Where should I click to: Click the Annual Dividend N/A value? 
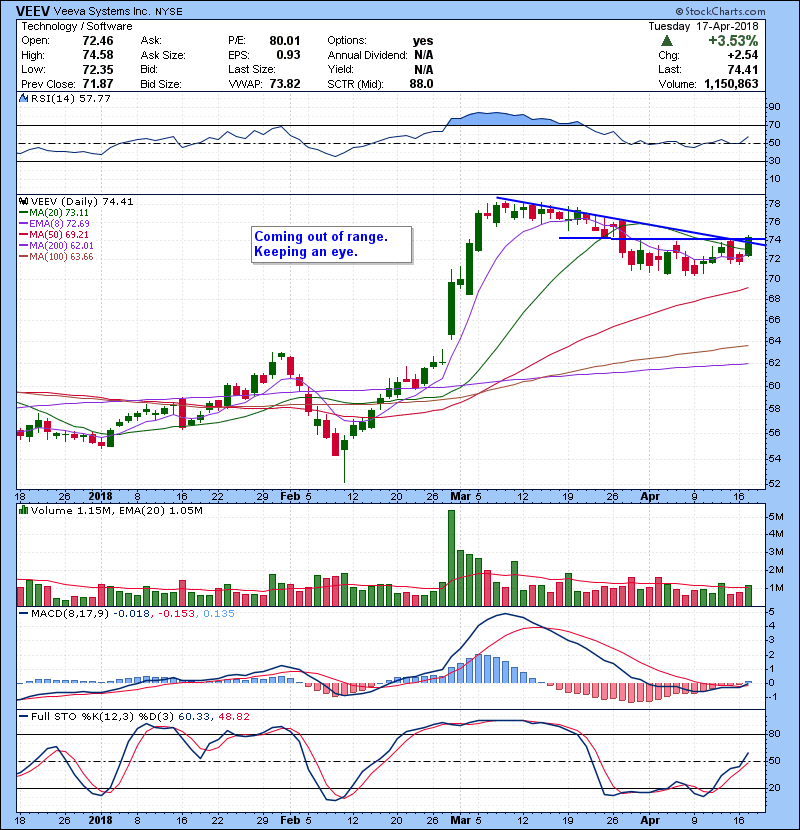(x=424, y=55)
